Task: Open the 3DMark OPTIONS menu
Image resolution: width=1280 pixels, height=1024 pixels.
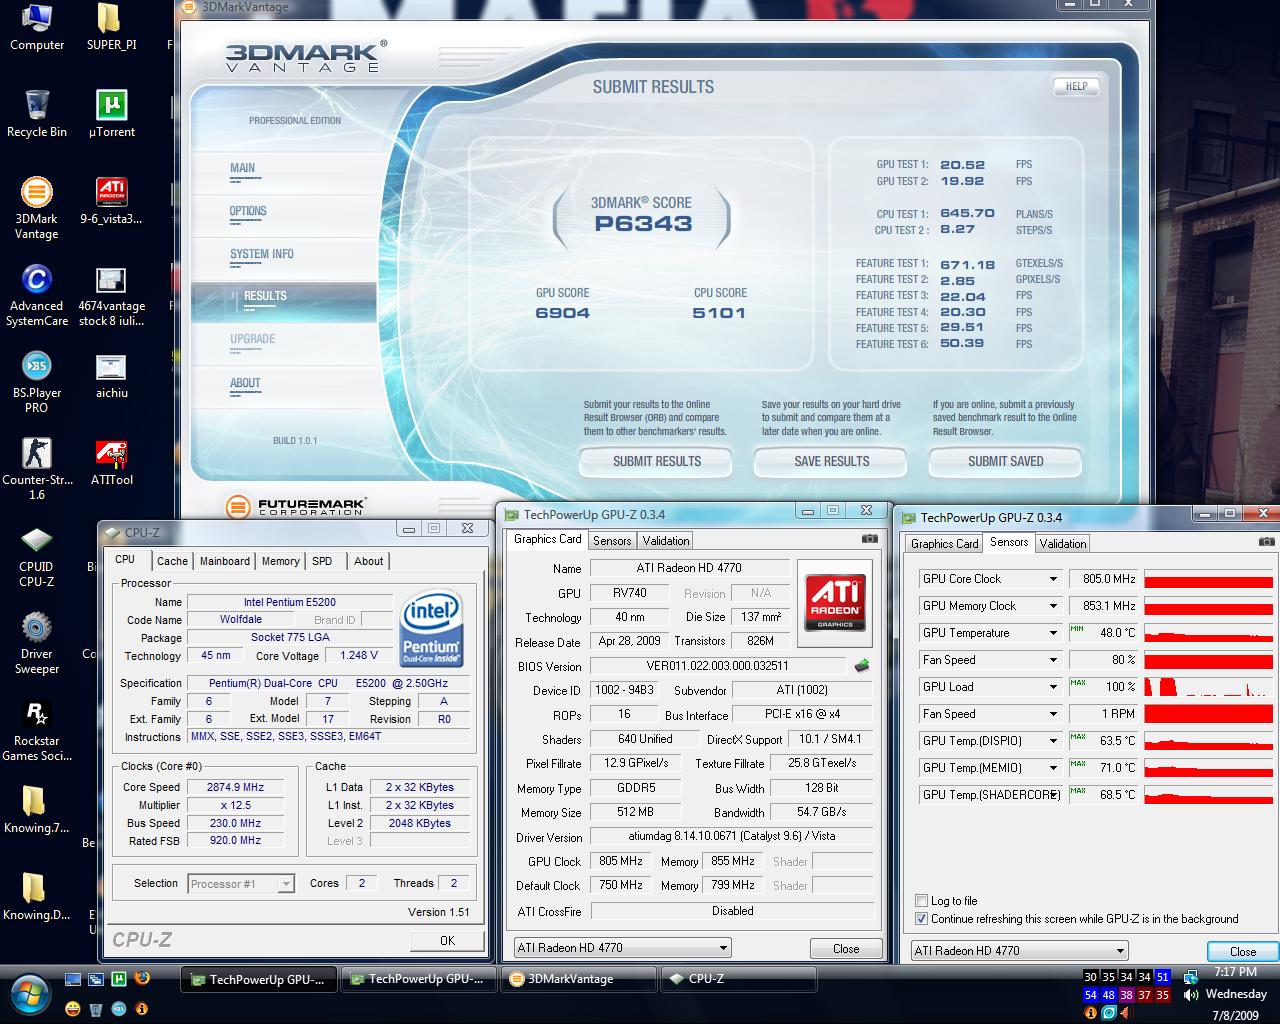Action: pos(248,212)
